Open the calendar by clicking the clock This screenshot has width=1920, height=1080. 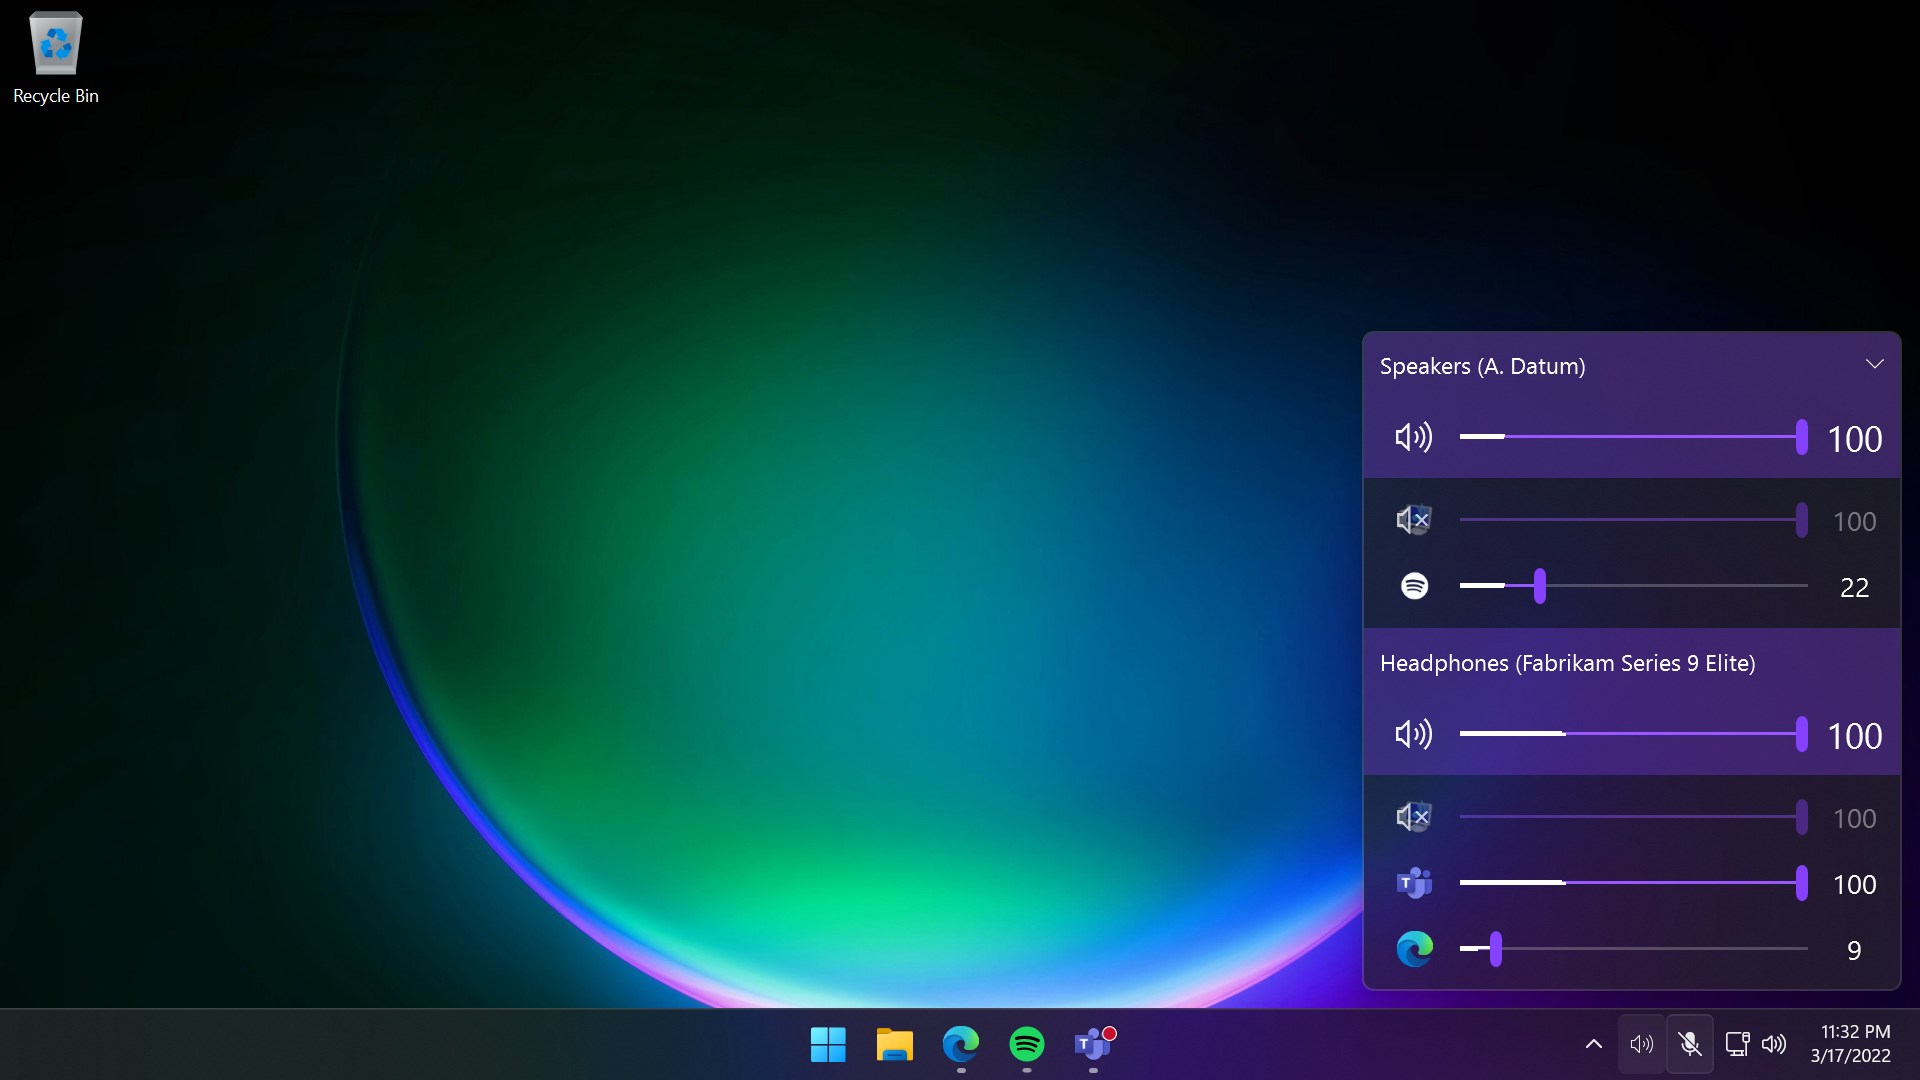1853,1043
